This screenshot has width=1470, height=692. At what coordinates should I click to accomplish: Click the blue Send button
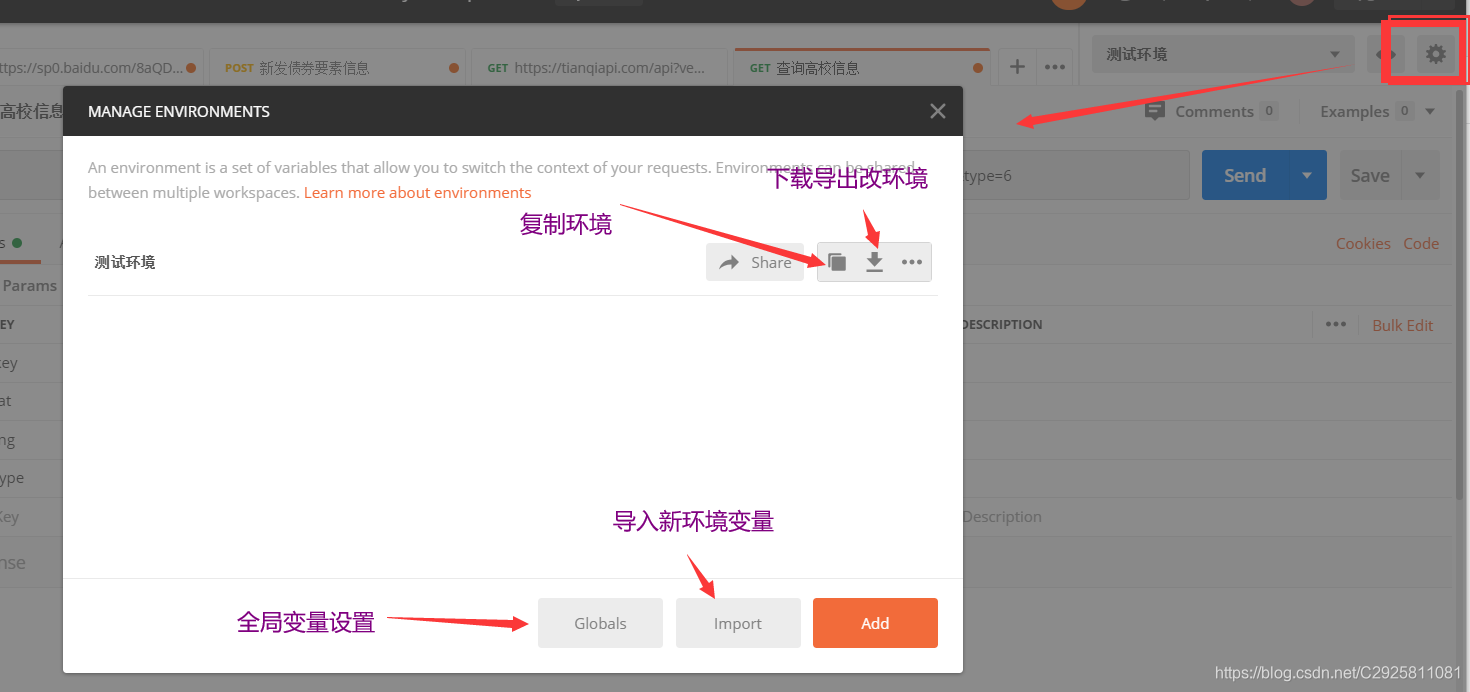[1245, 175]
